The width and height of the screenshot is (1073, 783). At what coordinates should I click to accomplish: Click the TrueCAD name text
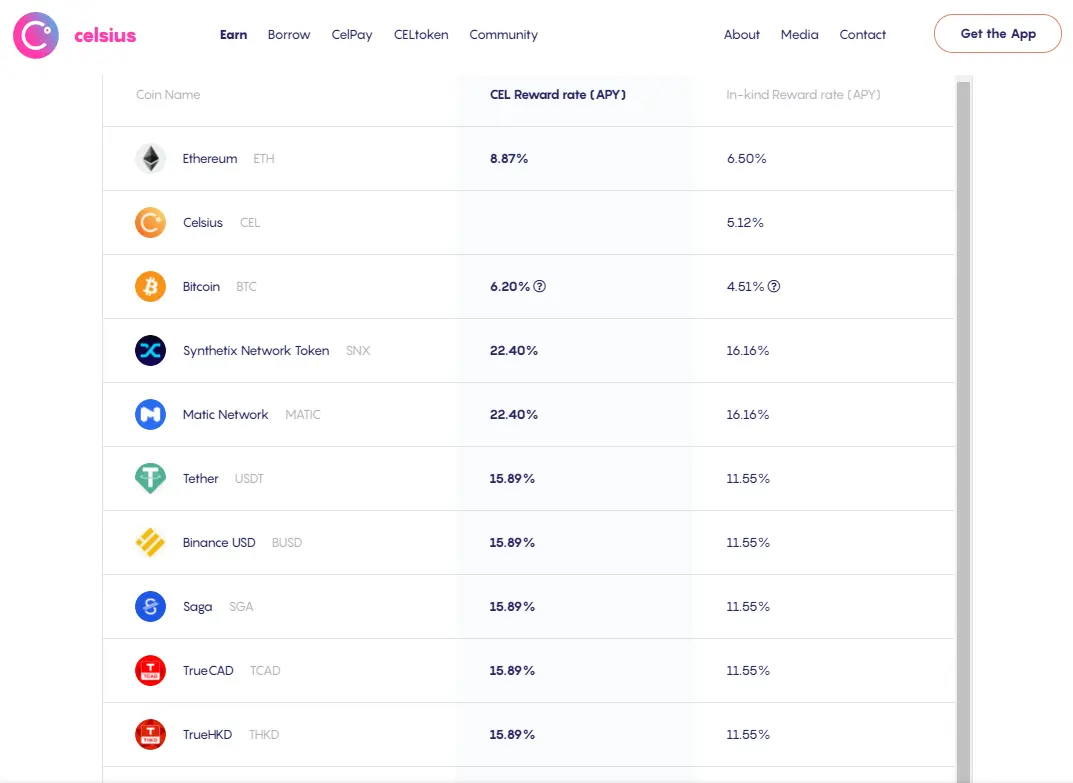[208, 671]
